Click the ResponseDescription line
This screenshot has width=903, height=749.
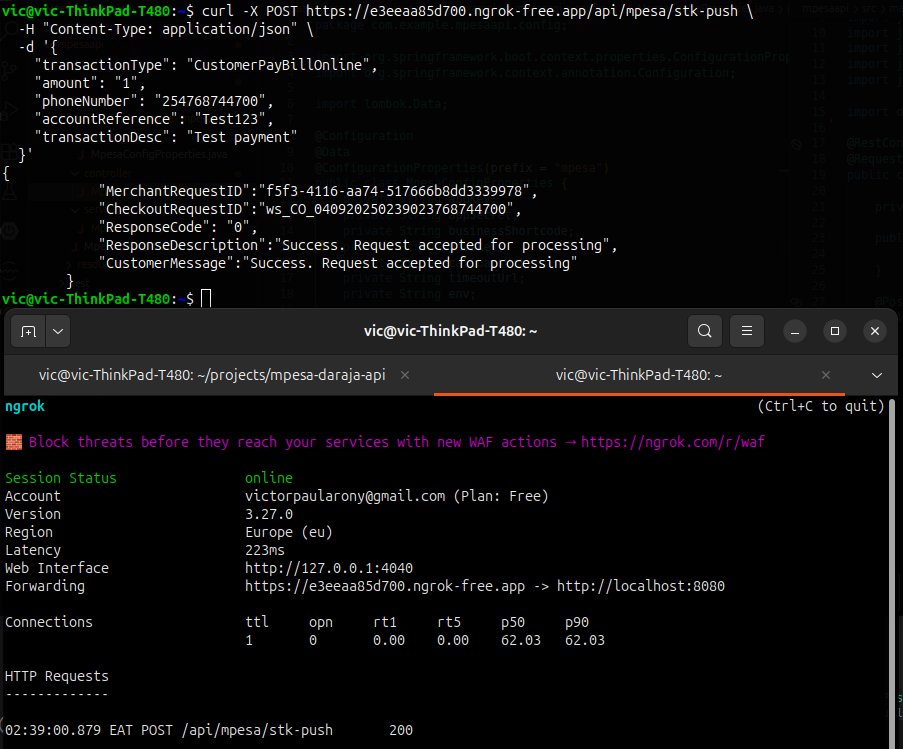point(358,245)
